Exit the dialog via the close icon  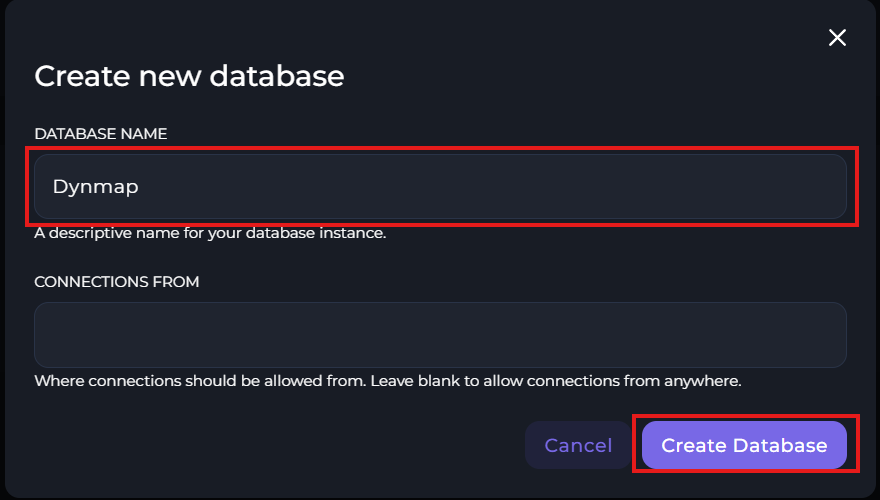(837, 38)
